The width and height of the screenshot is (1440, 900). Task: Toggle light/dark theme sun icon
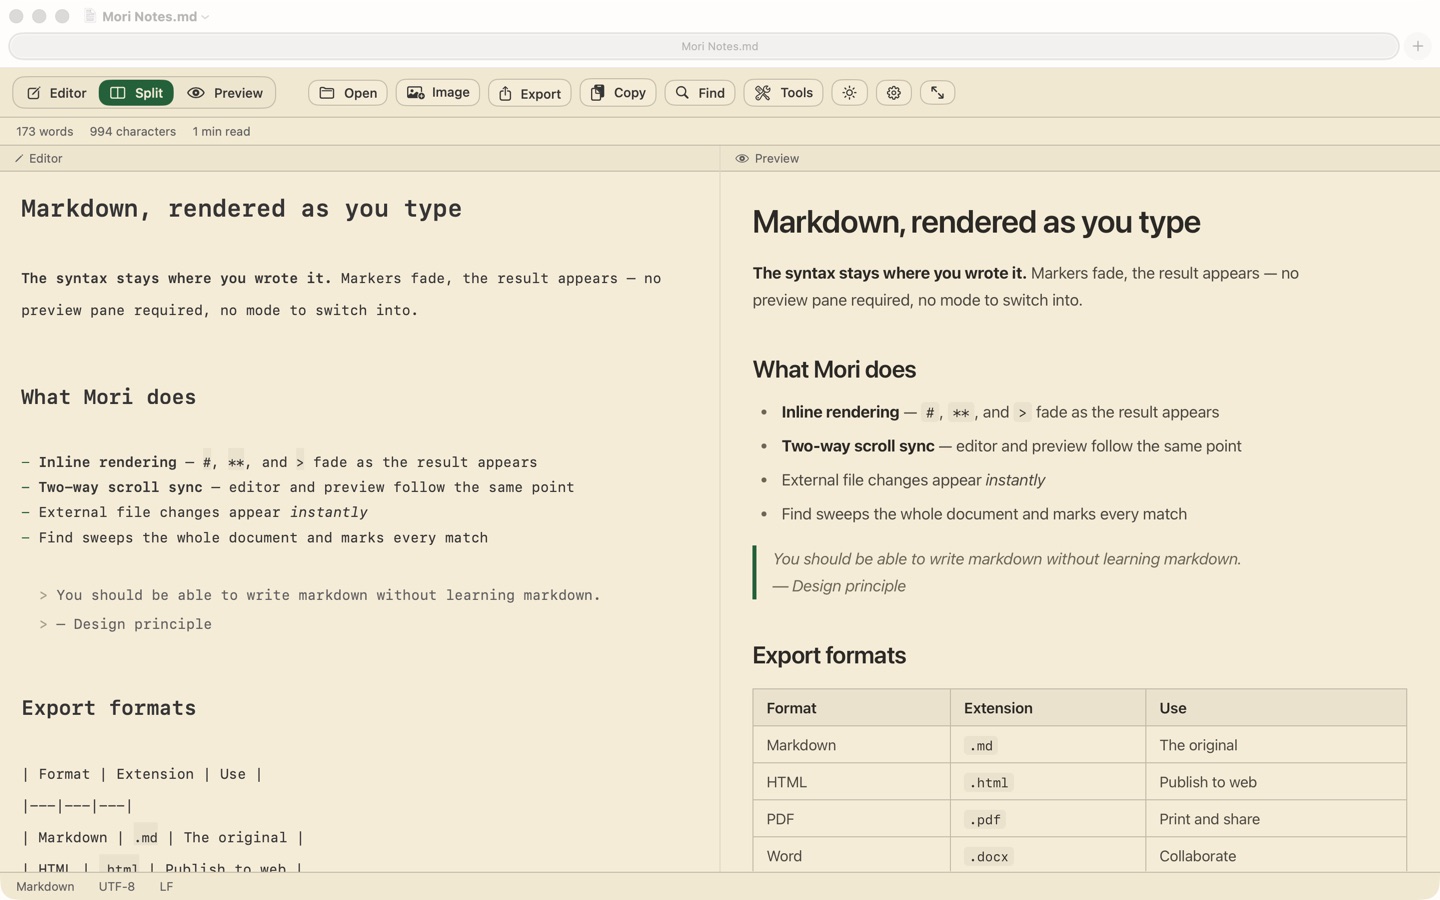(x=850, y=93)
